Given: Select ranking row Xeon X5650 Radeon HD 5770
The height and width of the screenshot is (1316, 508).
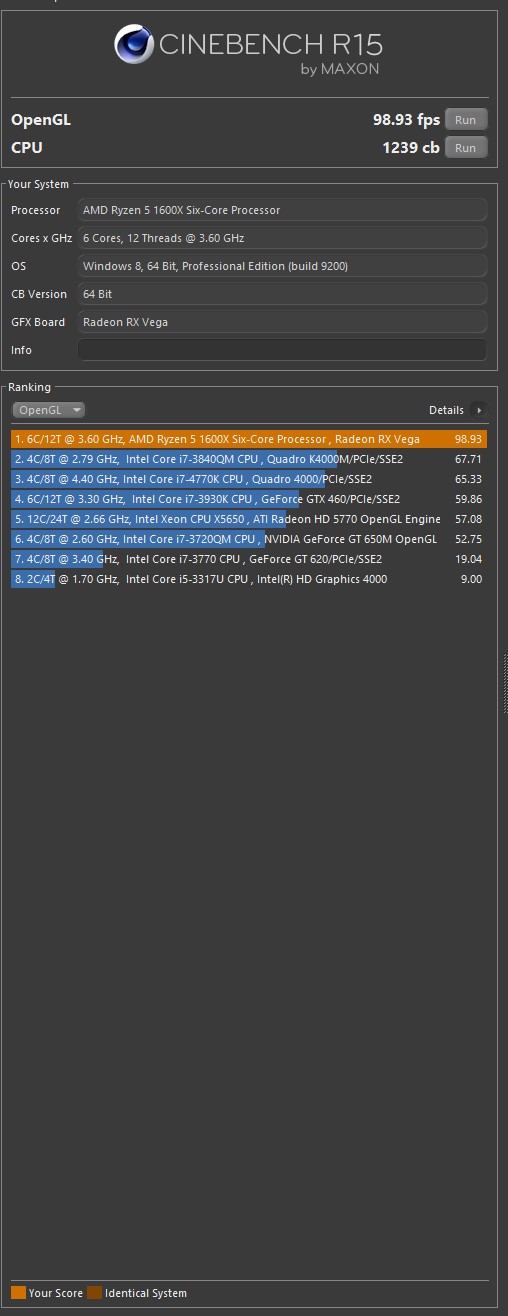Looking at the screenshot, I should pos(249,519).
